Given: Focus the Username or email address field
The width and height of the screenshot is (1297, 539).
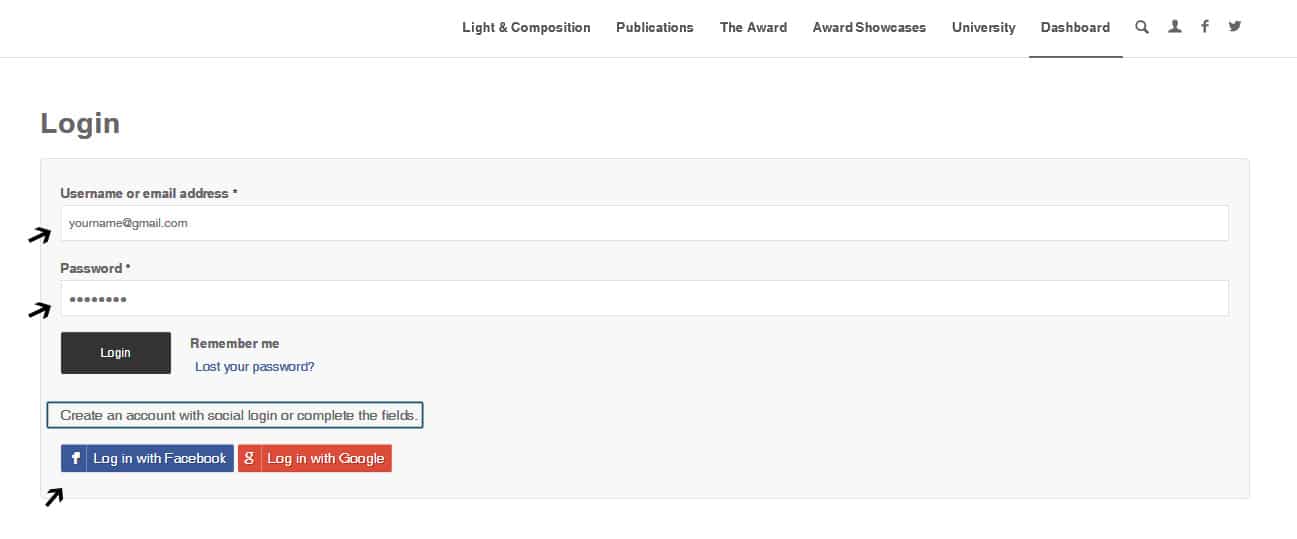Looking at the screenshot, I should [x=644, y=223].
